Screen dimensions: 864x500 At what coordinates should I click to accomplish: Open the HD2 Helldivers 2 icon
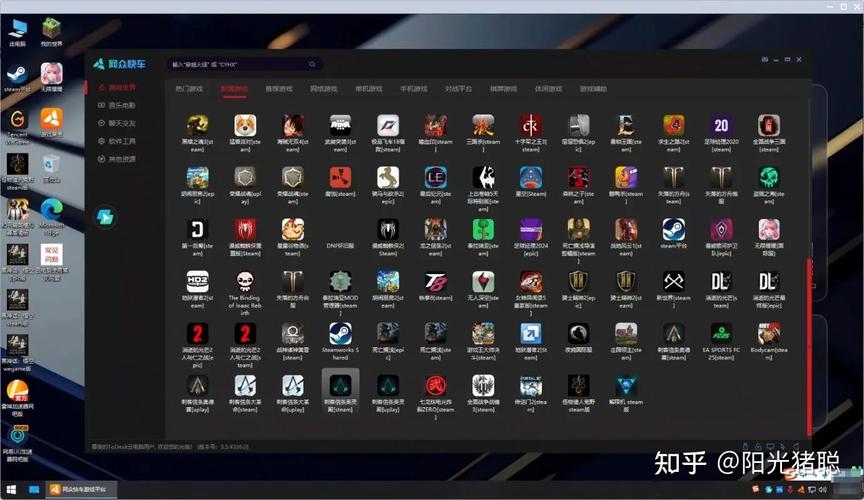(197, 281)
